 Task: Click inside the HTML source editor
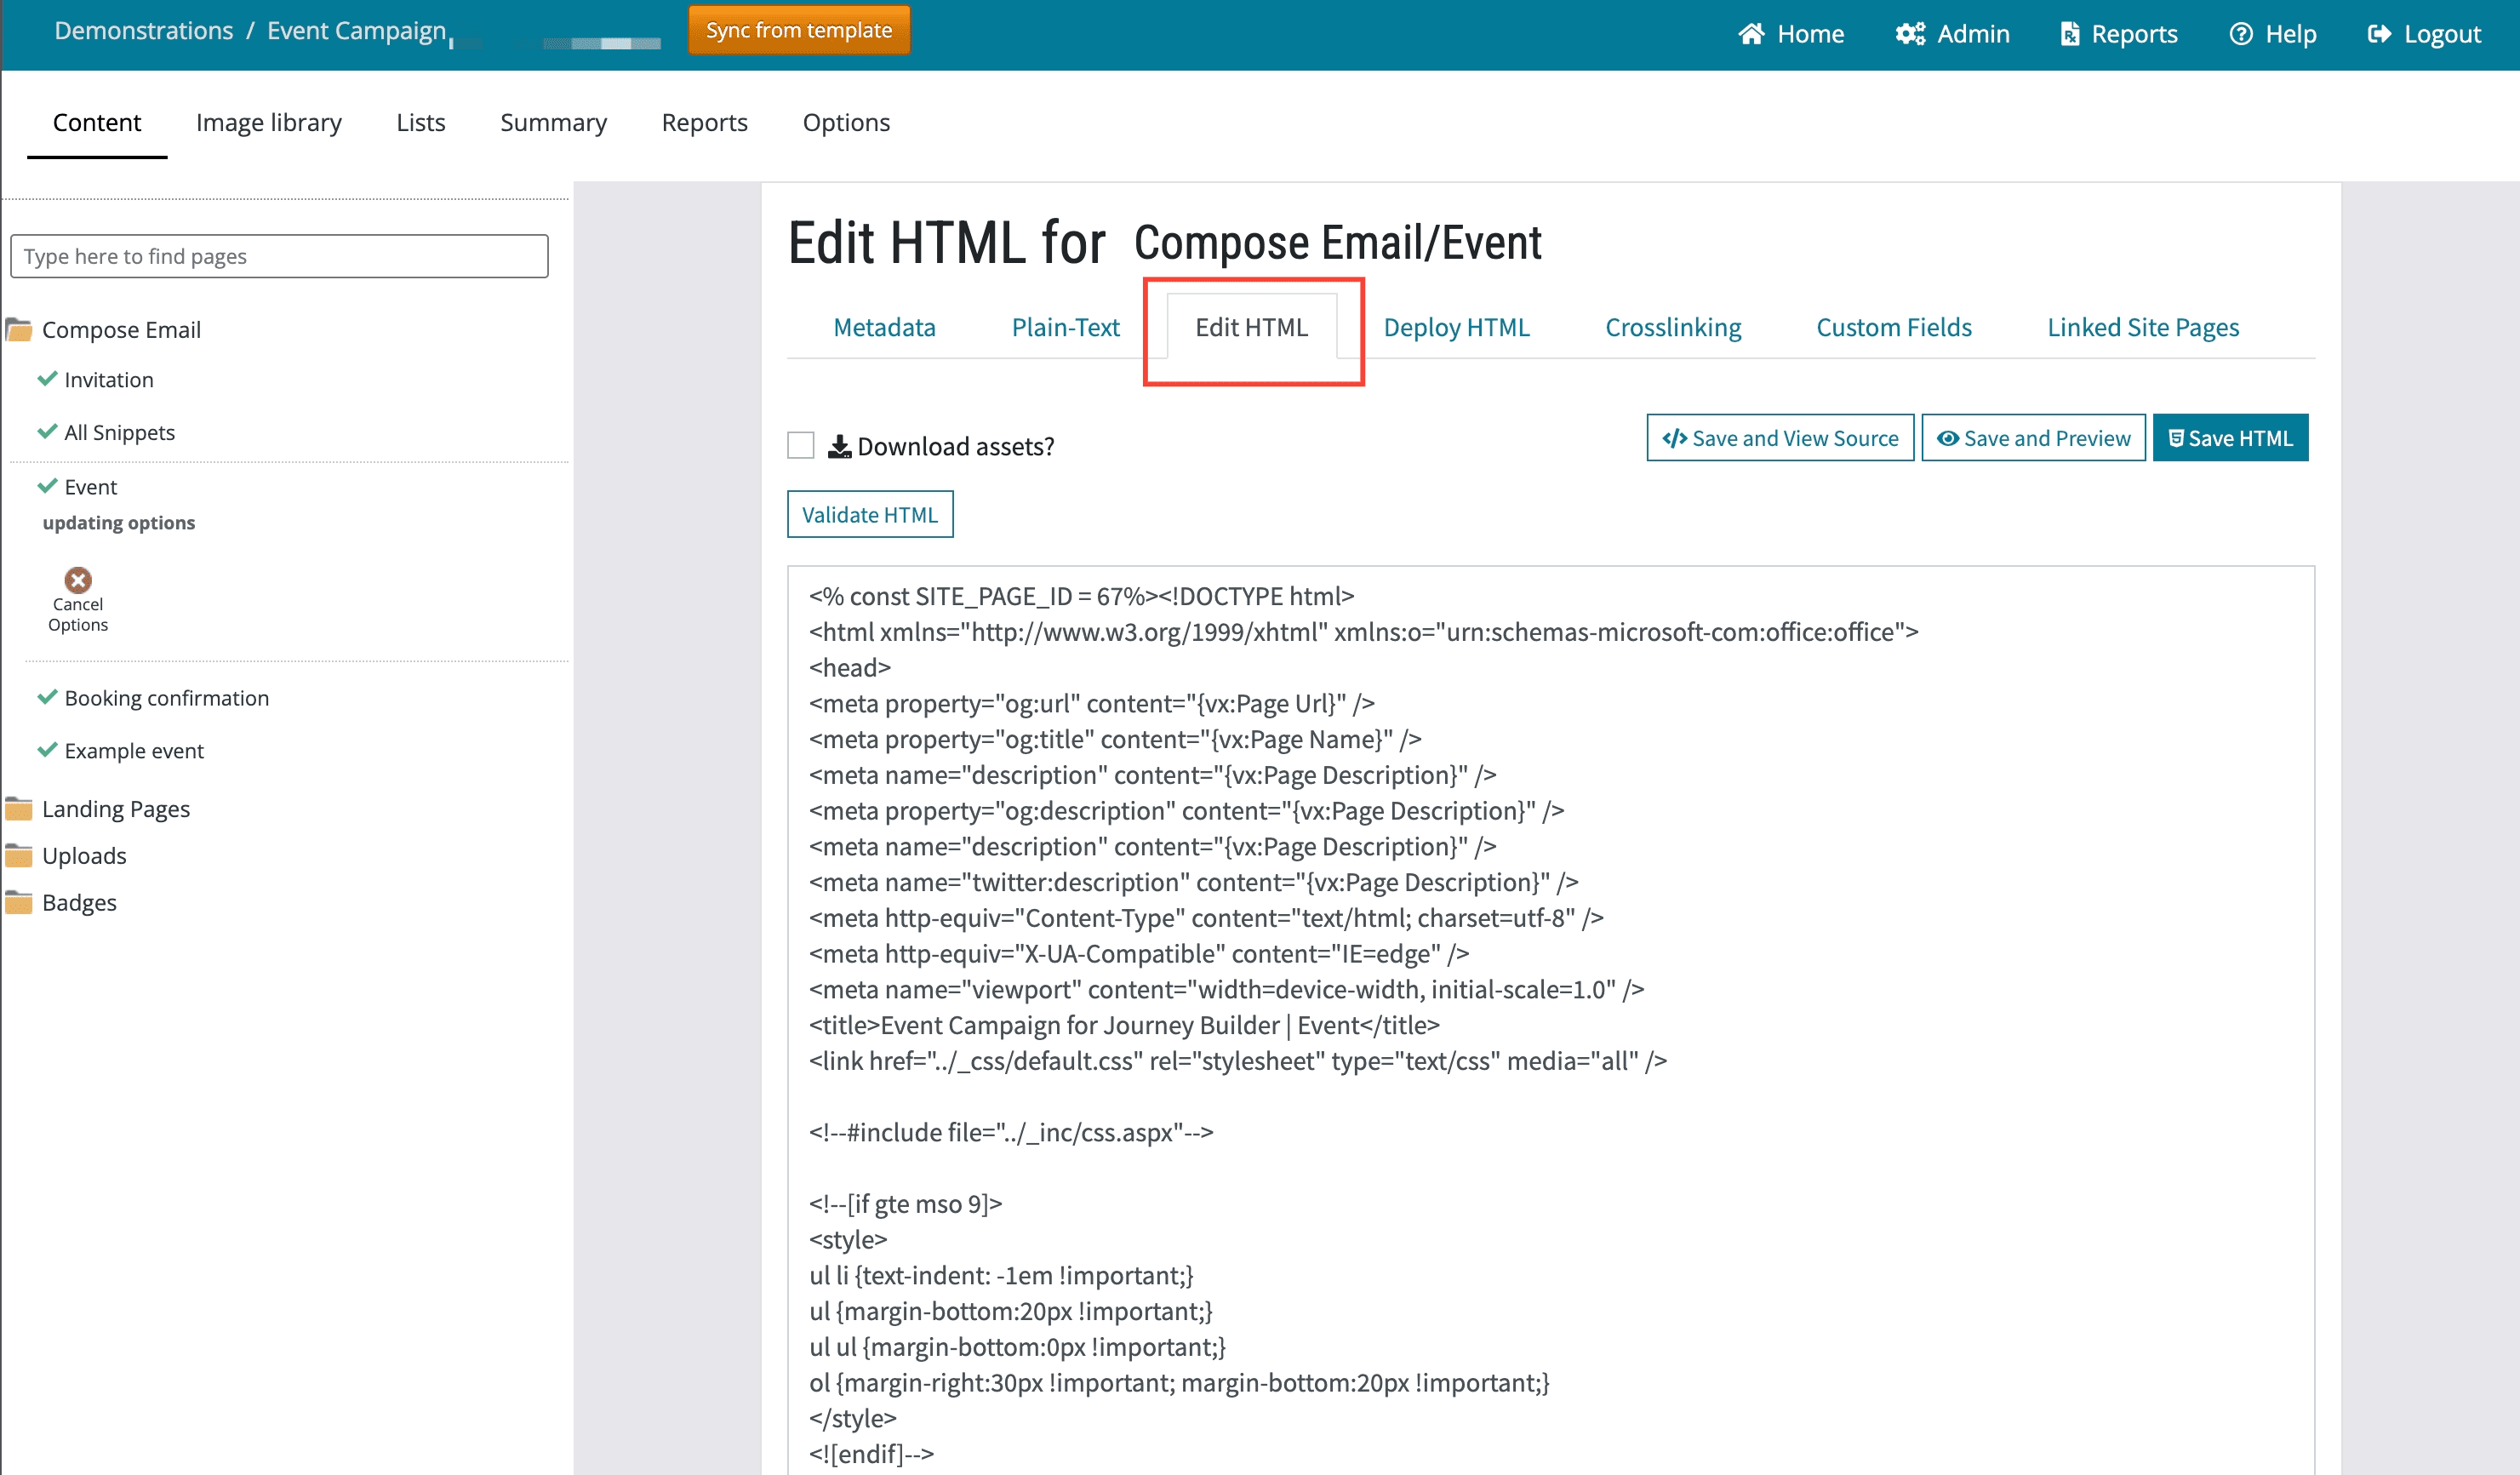pyautogui.click(x=1551, y=1020)
